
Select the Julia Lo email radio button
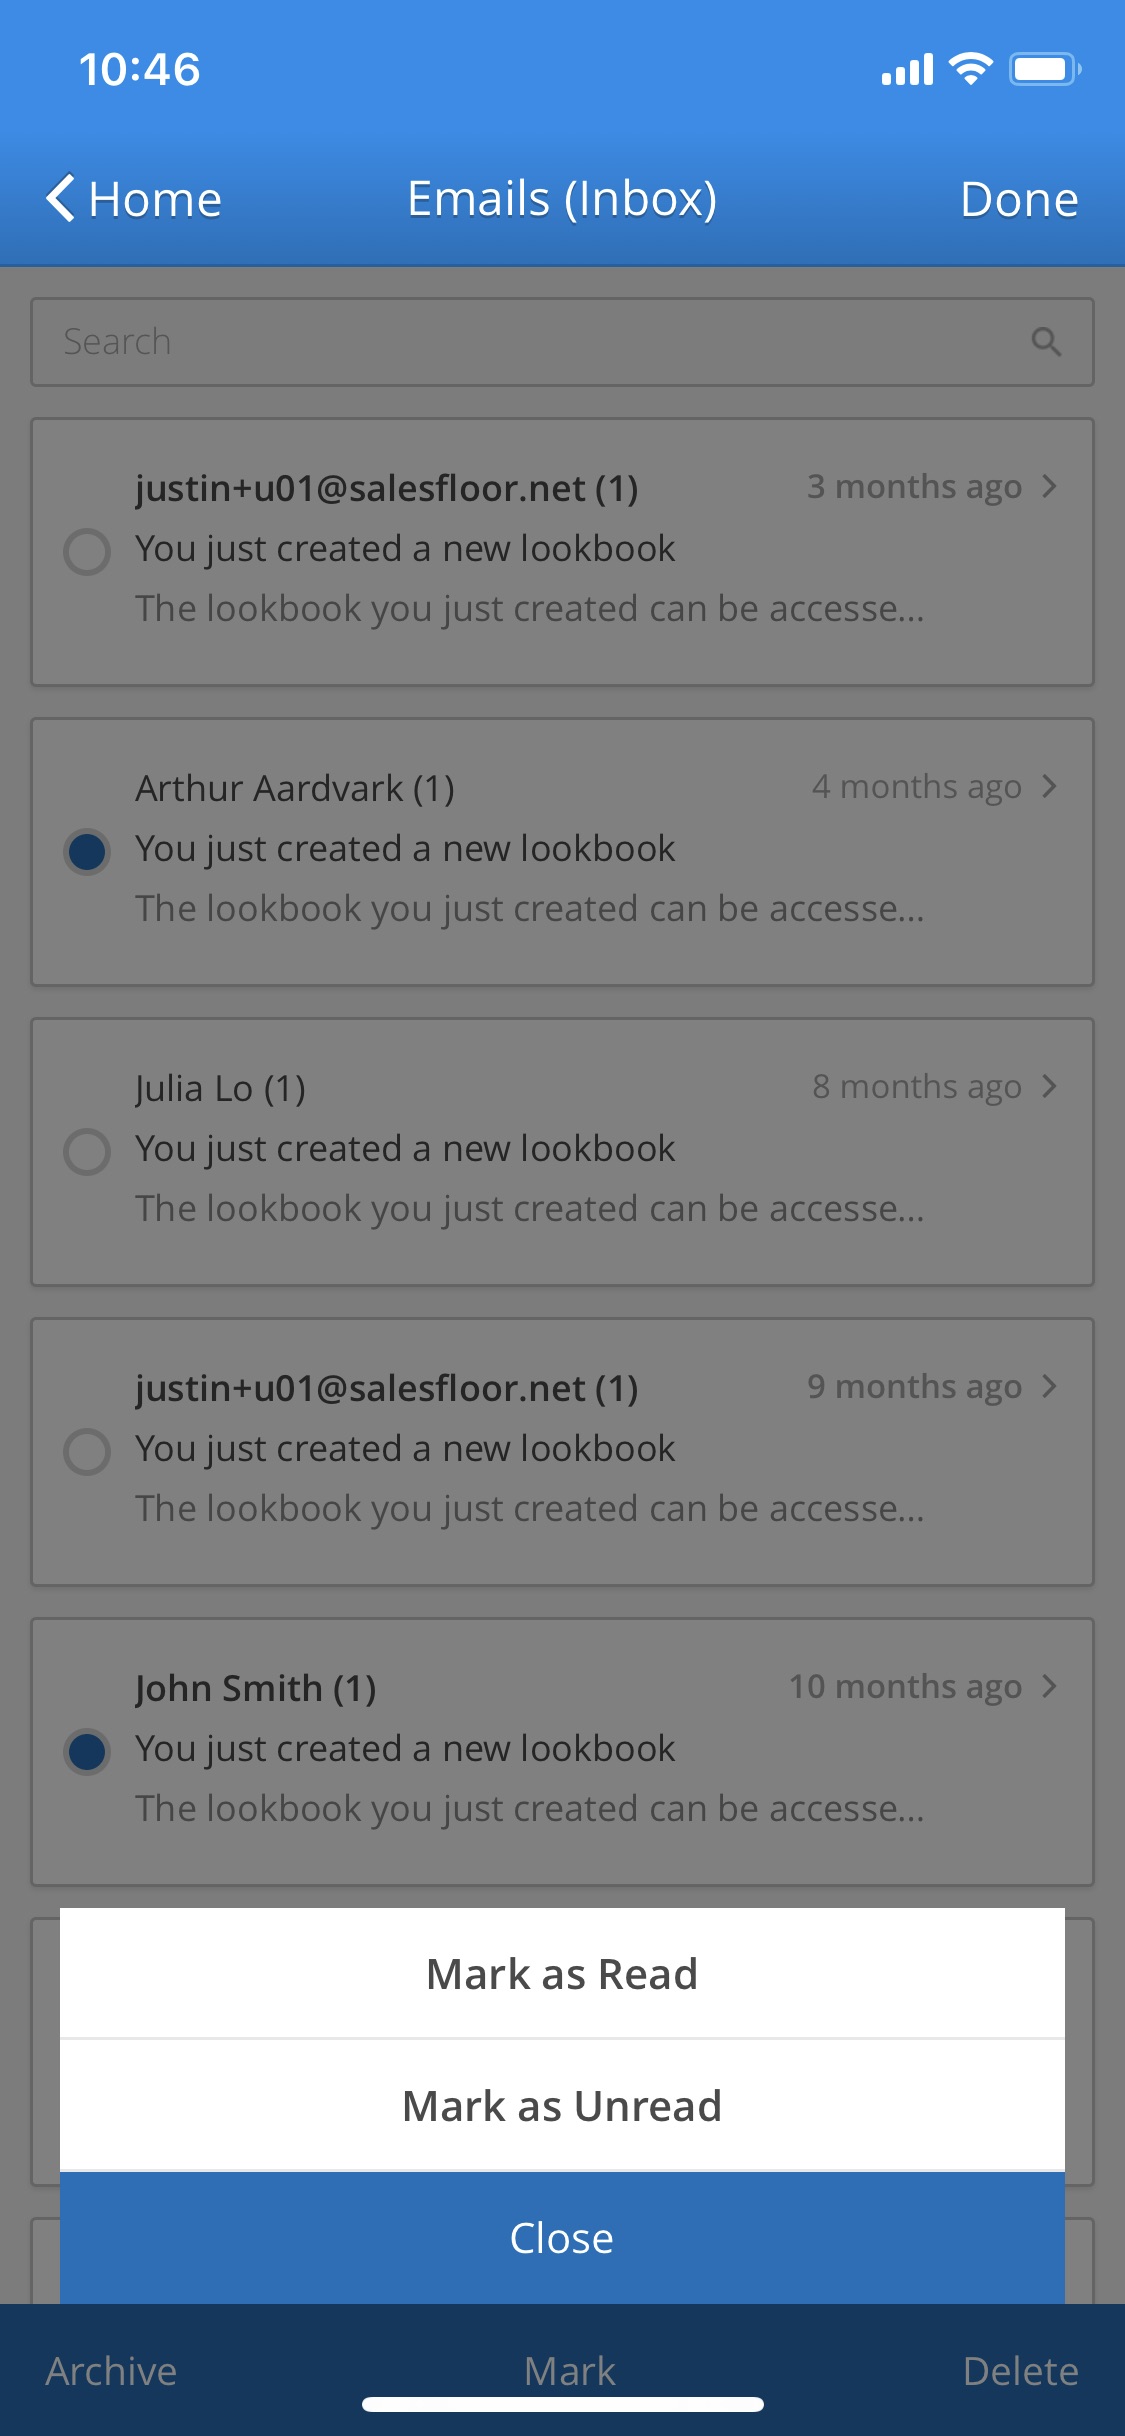coord(87,1151)
